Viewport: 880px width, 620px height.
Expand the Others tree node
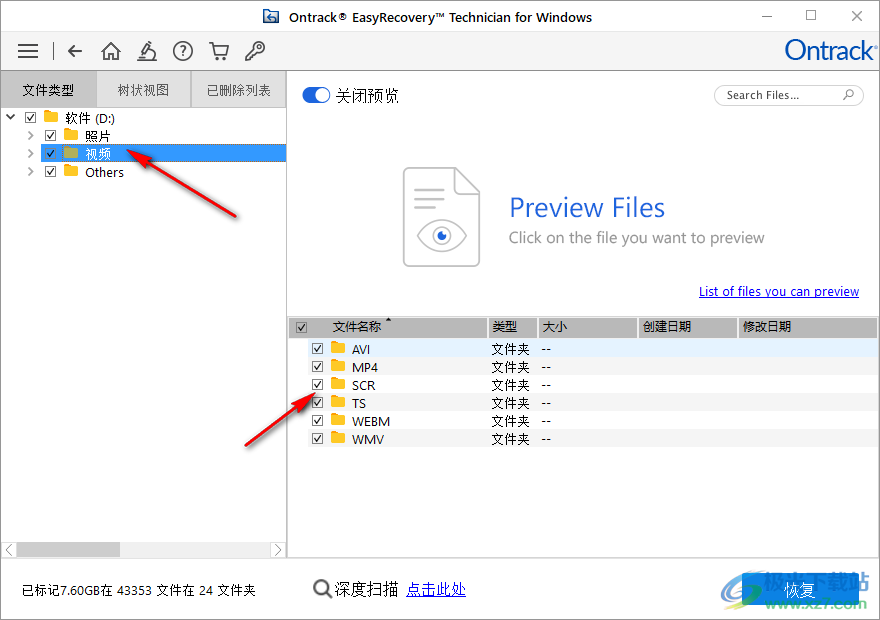[31, 171]
